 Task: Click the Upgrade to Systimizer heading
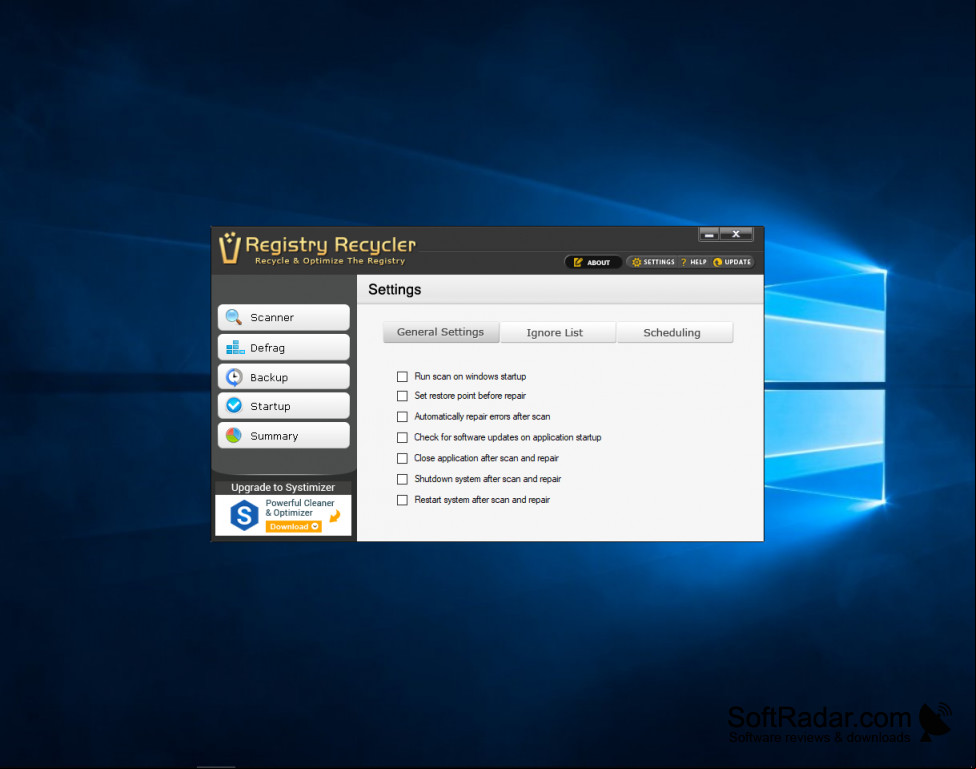[x=283, y=488]
